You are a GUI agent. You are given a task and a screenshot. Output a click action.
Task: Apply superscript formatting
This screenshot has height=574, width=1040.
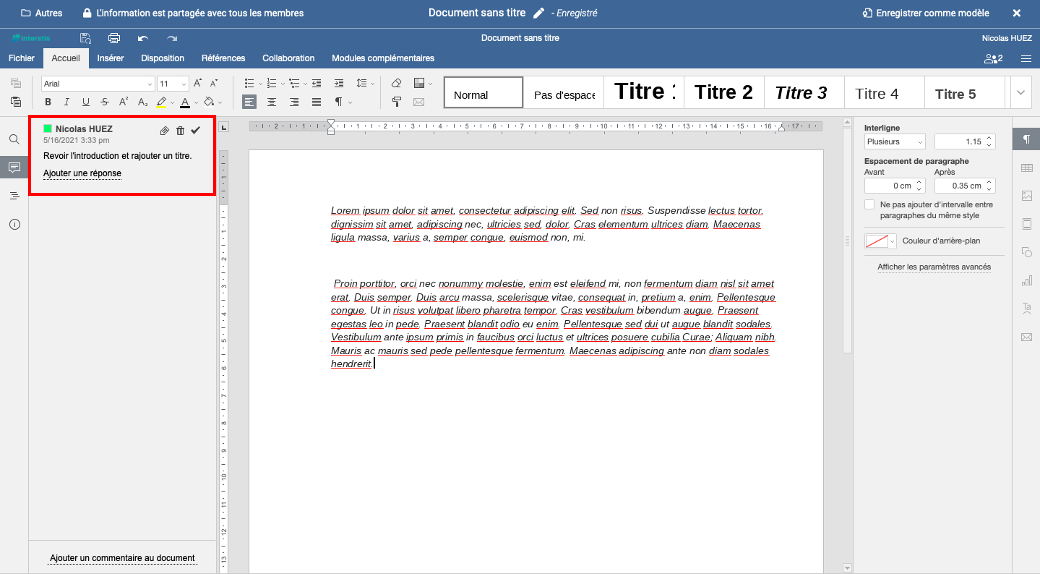(123, 102)
